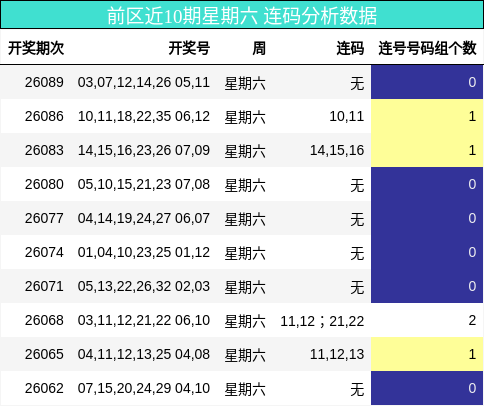484x406 pixels.
Task: Click blue count cell 0 for 26062
Action: 427,388
